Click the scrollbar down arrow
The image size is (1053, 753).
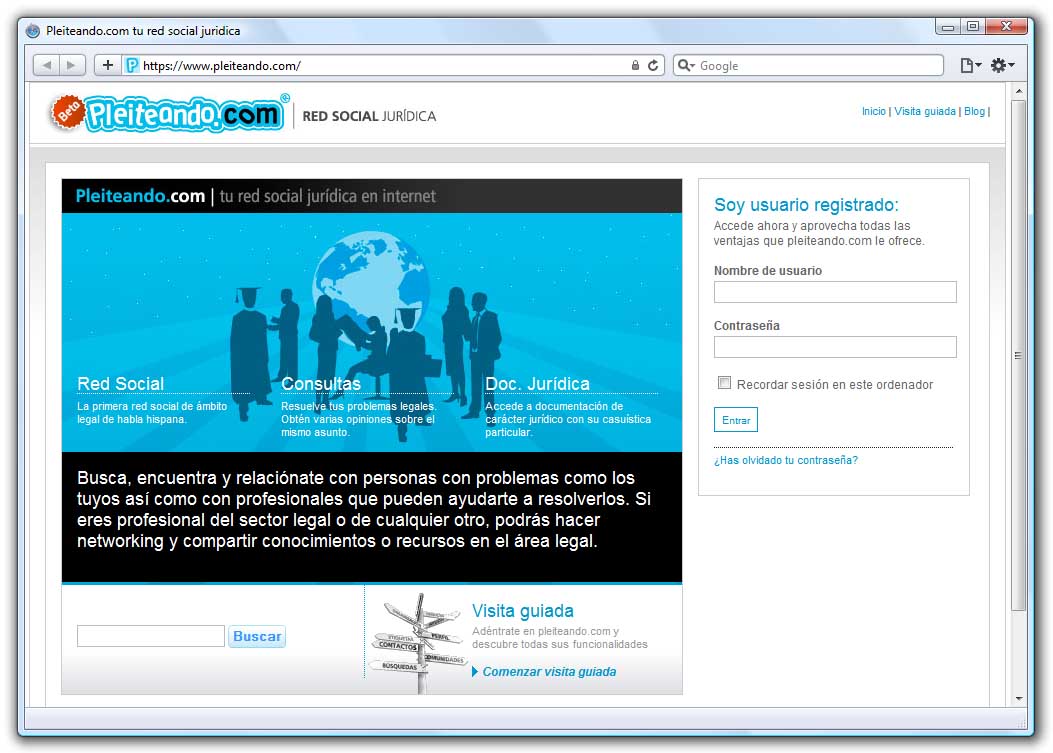(1018, 699)
